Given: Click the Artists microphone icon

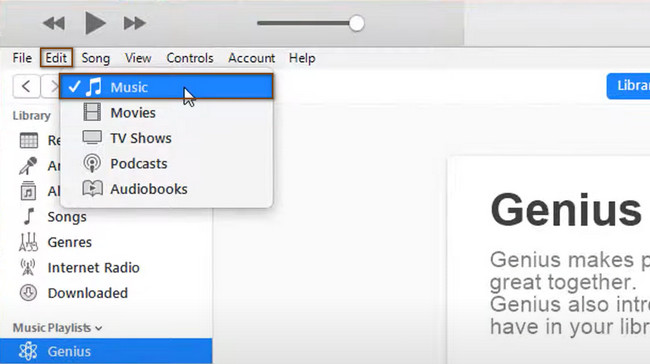Looking at the screenshot, I should click(28, 166).
